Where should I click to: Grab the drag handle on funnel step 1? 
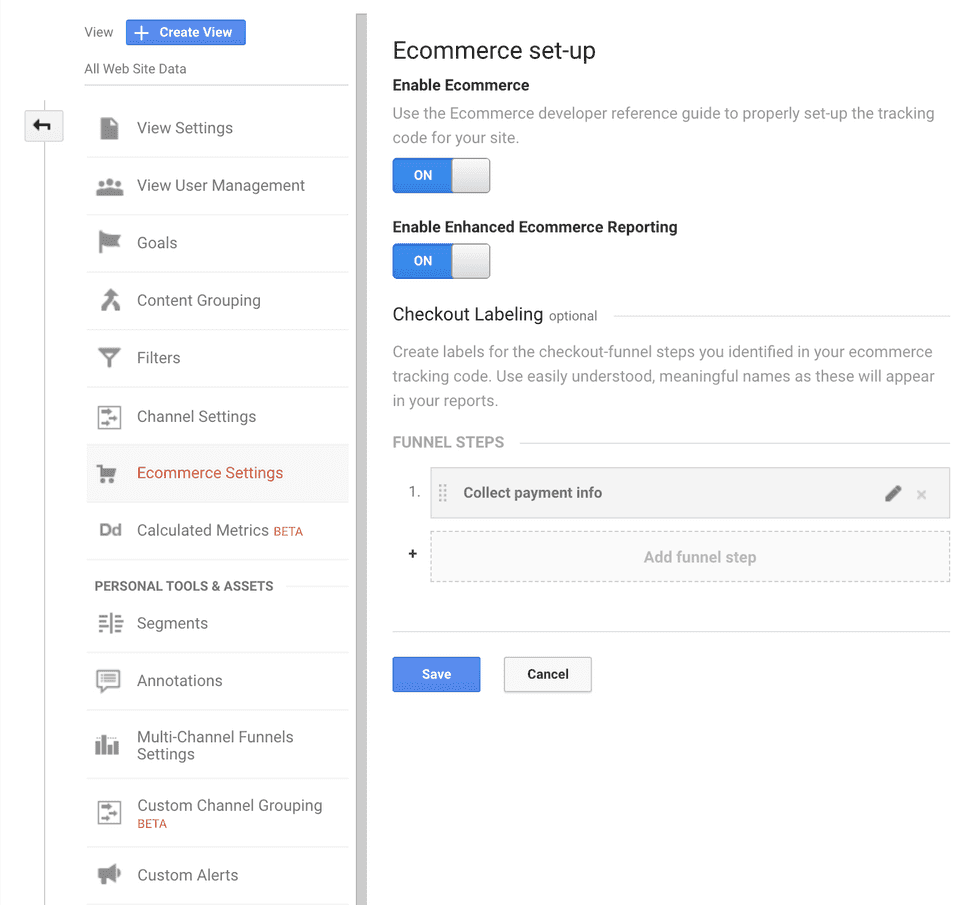pyautogui.click(x=443, y=493)
